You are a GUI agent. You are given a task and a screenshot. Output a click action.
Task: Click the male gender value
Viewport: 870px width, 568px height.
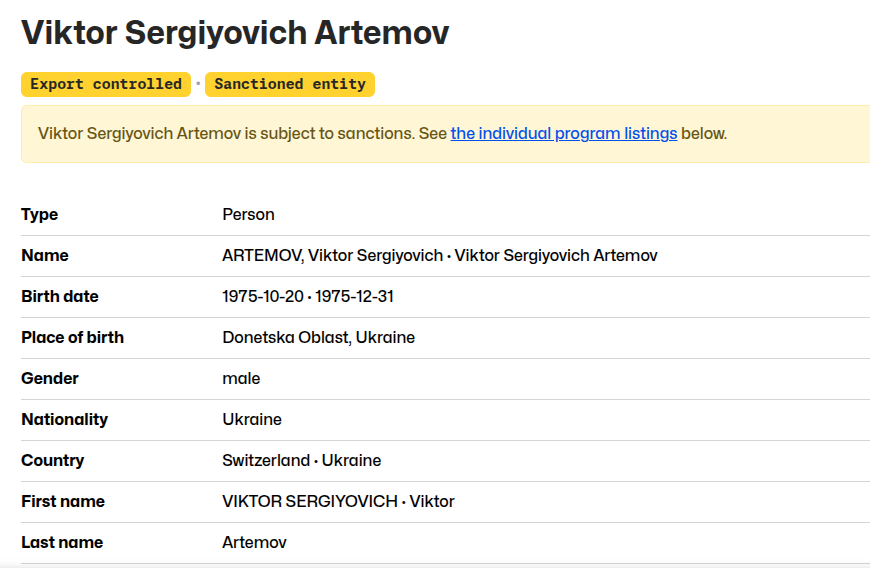pyautogui.click(x=241, y=378)
